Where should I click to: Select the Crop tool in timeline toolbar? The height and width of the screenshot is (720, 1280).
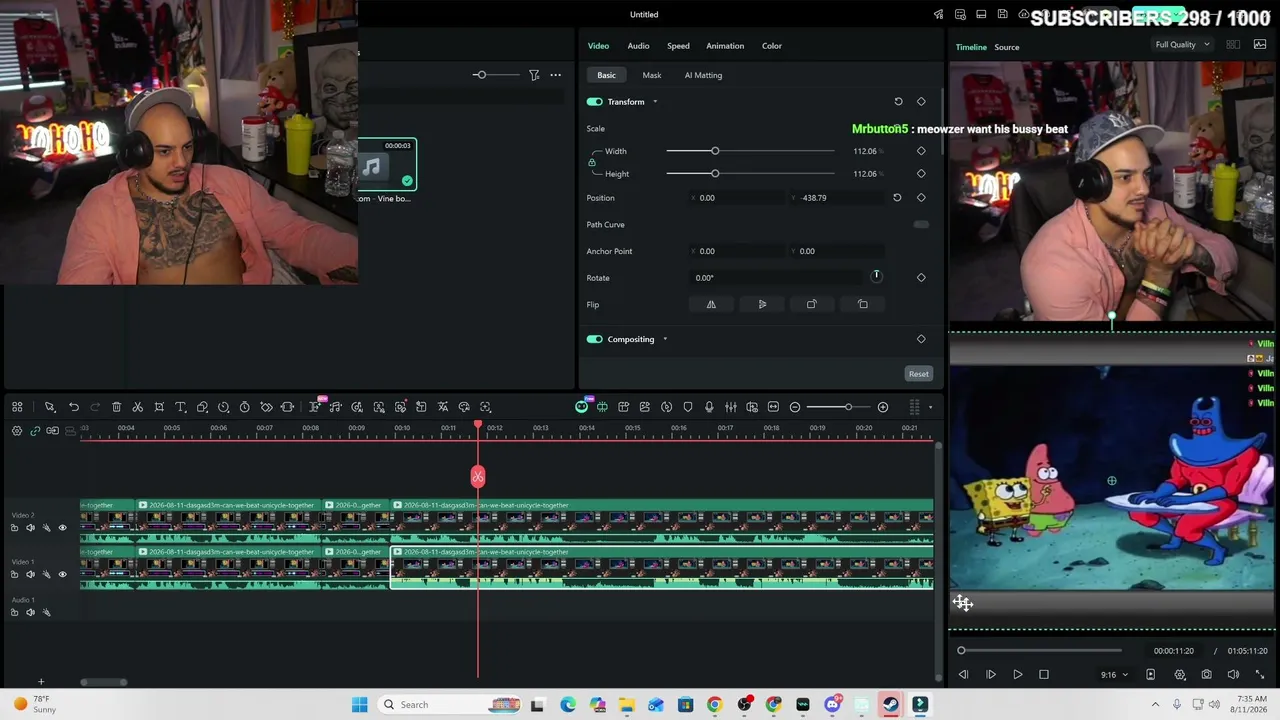[159, 407]
